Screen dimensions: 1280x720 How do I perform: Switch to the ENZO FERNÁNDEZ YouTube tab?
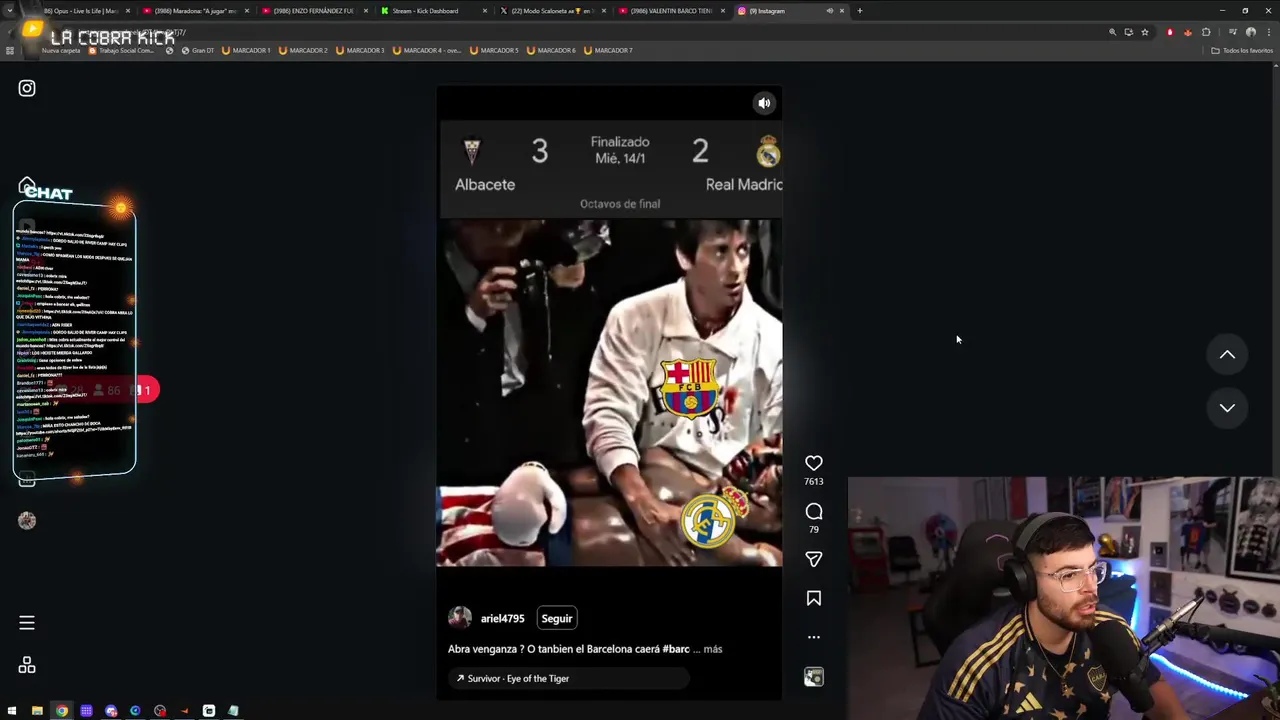click(314, 11)
